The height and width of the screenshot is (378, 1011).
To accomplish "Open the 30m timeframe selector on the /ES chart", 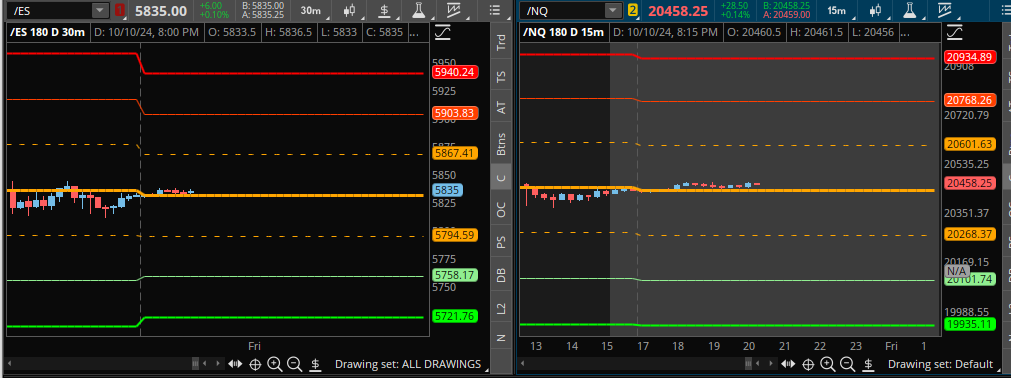I will click(x=312, y=11).
